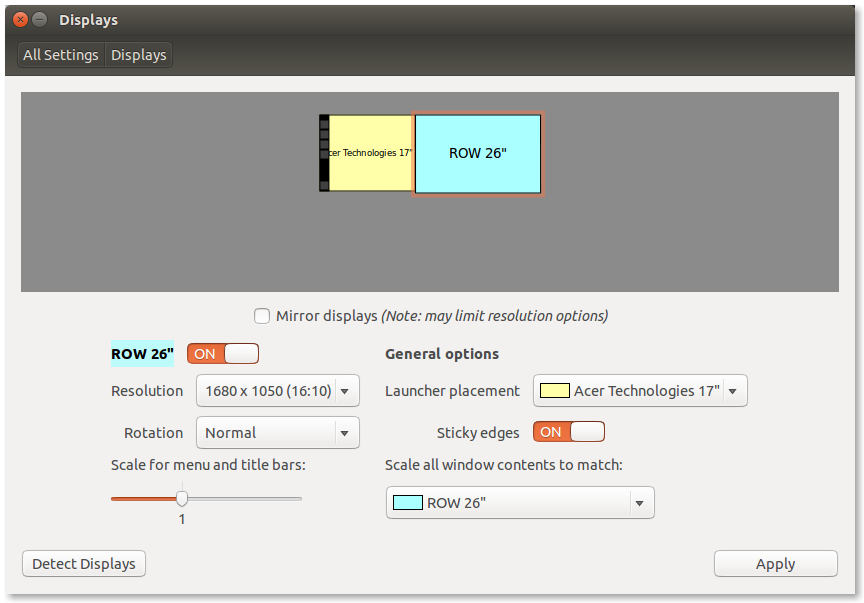Minimize the Displays window
Screen dimensions: 864x603
(x=40, y=20)
